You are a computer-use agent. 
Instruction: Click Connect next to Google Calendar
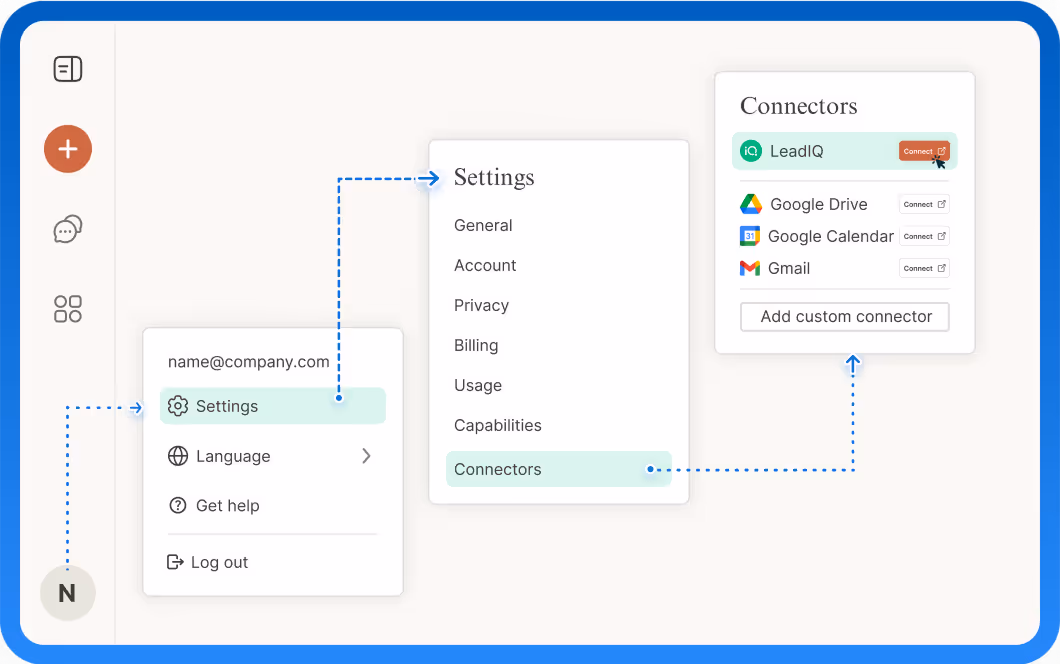point(923,236)
